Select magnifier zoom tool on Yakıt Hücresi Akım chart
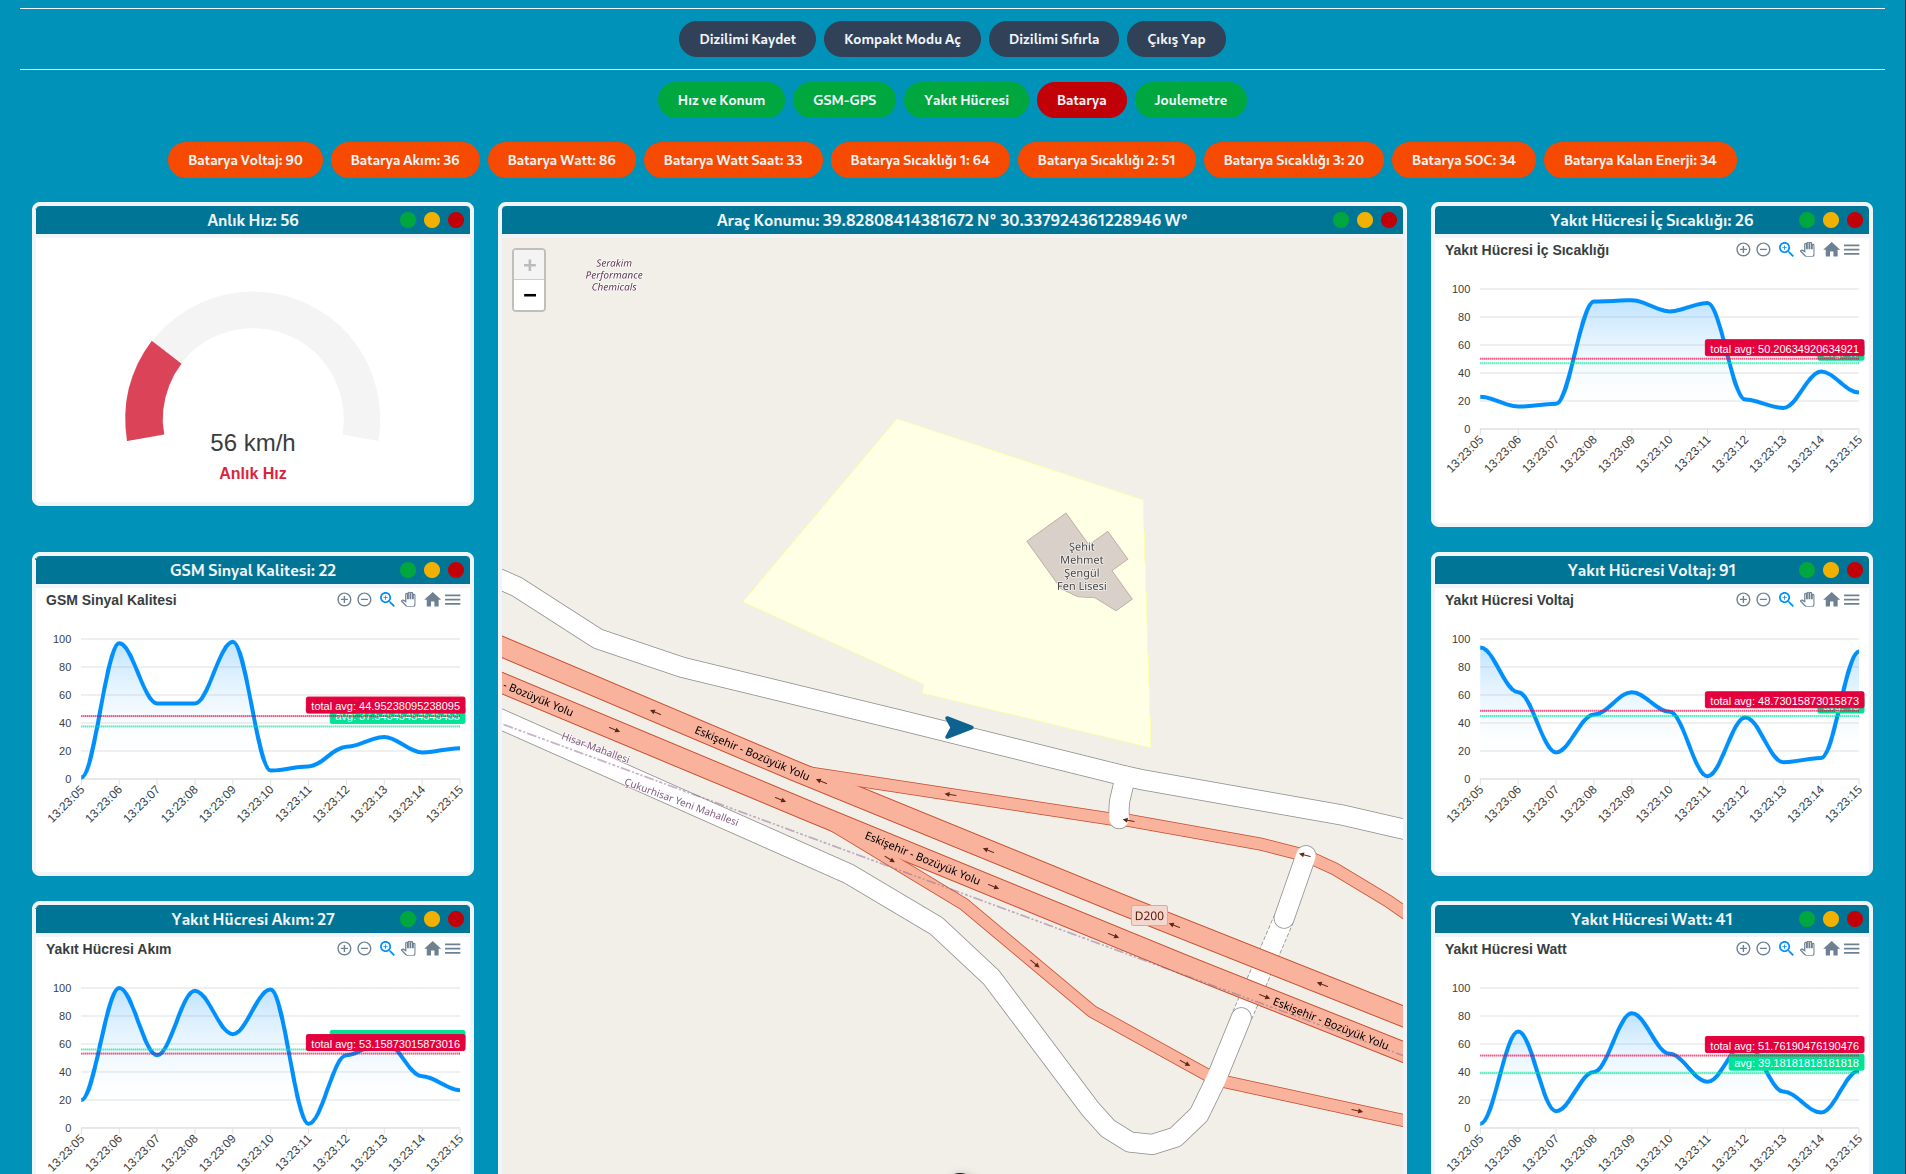The height and width of the screenshot is (1174, 1906). pos(387,949)
